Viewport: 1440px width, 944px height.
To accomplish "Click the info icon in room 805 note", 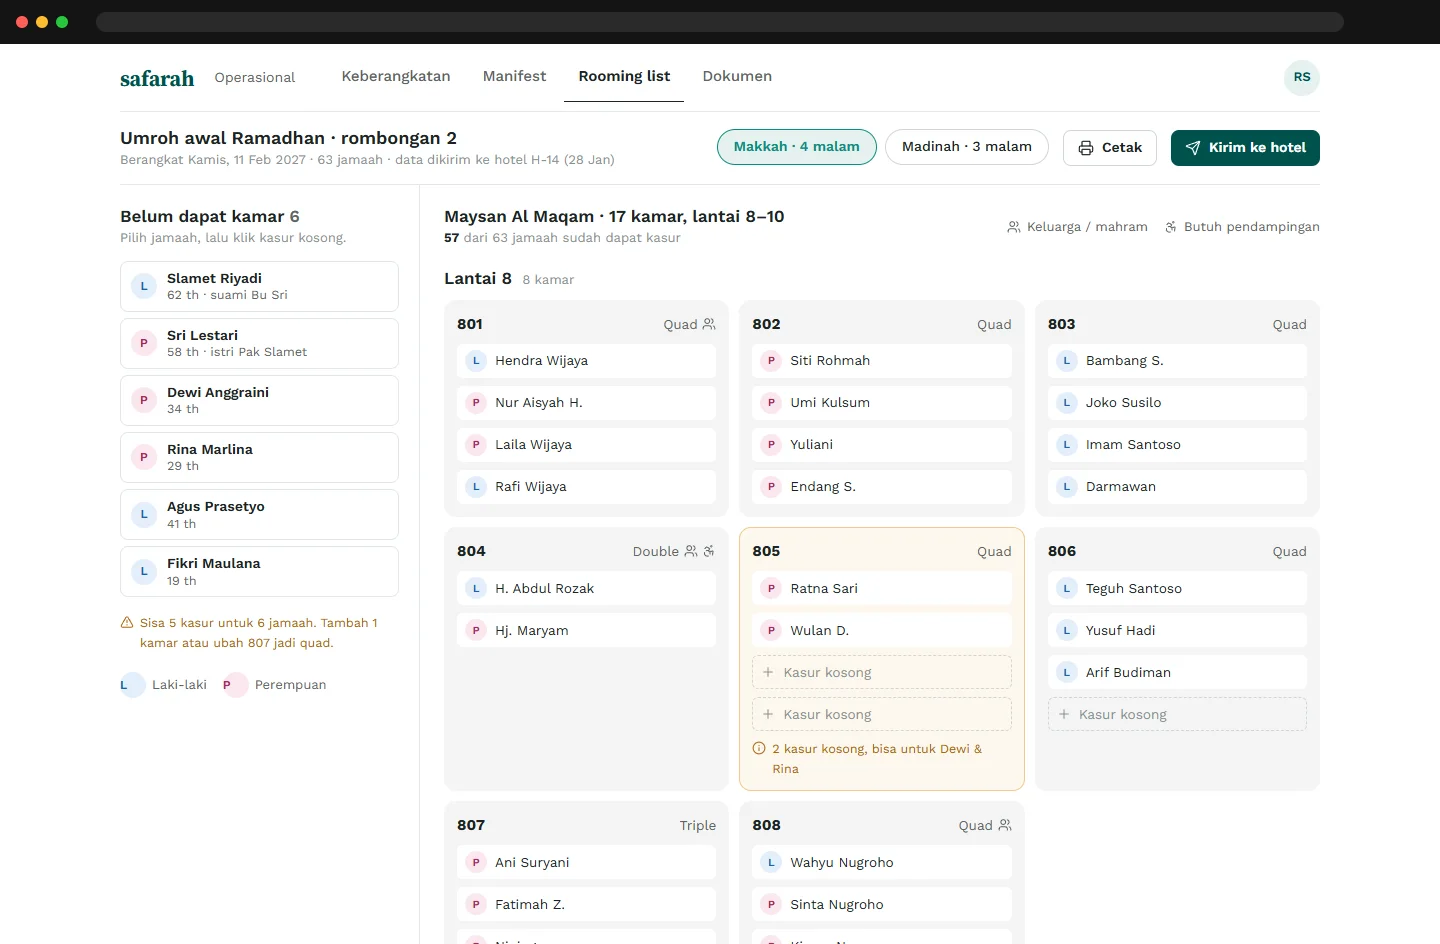I will (759, 749).
